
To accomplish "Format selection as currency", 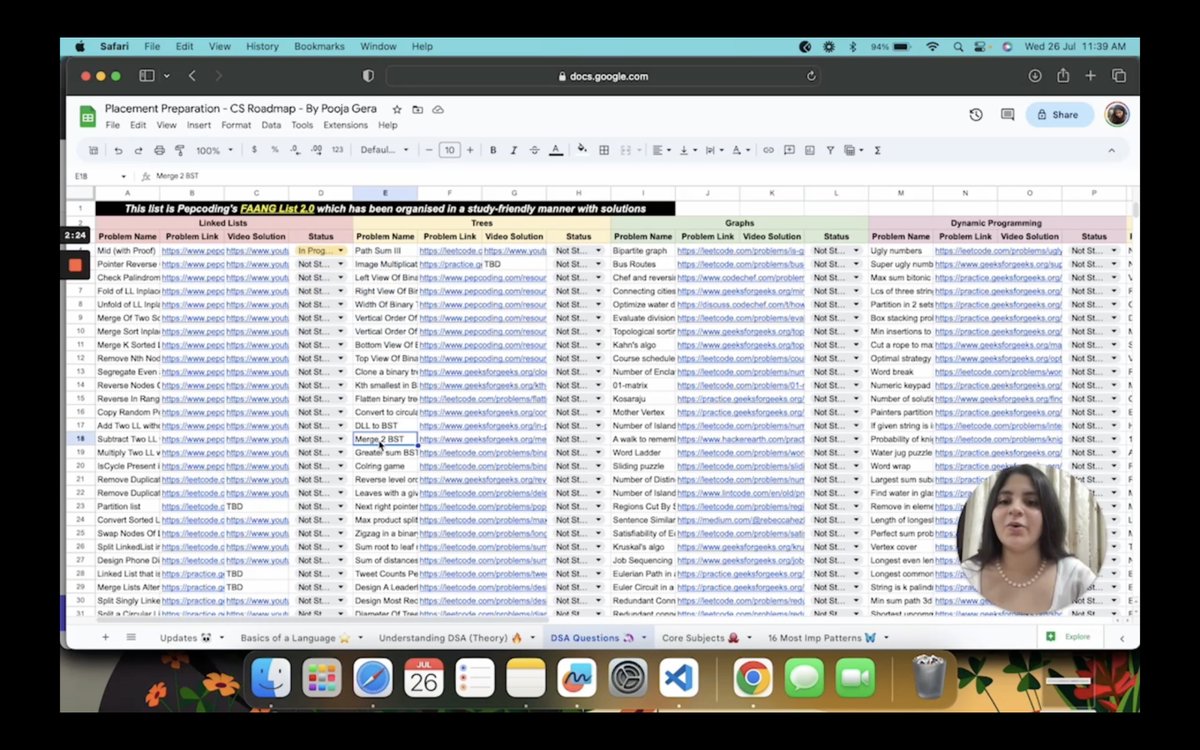I will 254,150.
